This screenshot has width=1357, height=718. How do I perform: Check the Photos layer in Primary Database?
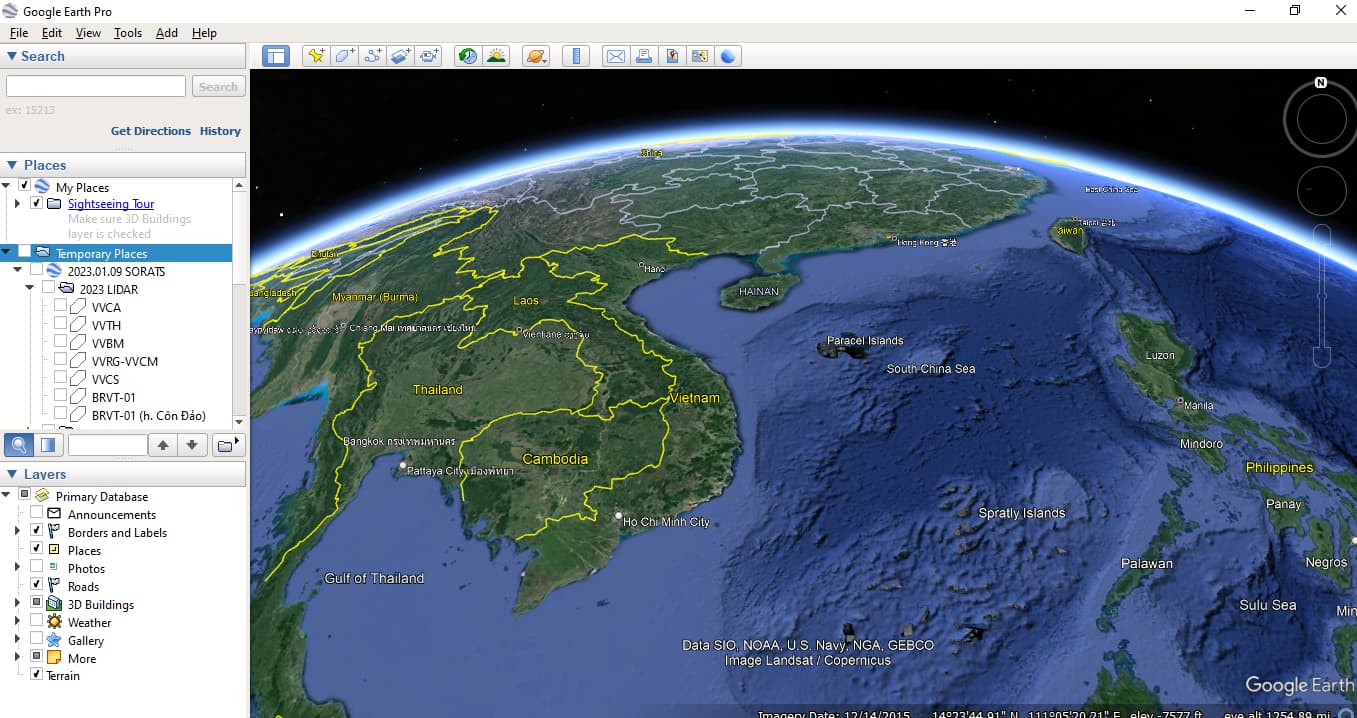click(x=36, y=568)
